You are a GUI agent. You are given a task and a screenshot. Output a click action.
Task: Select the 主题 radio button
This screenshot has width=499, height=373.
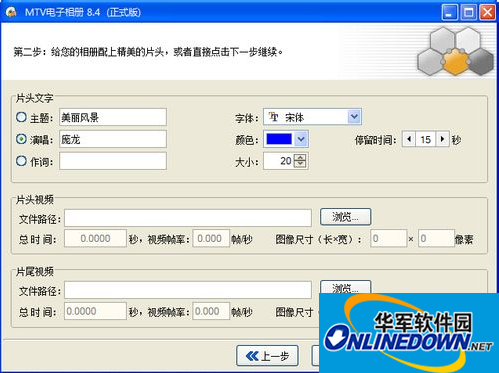21,117
